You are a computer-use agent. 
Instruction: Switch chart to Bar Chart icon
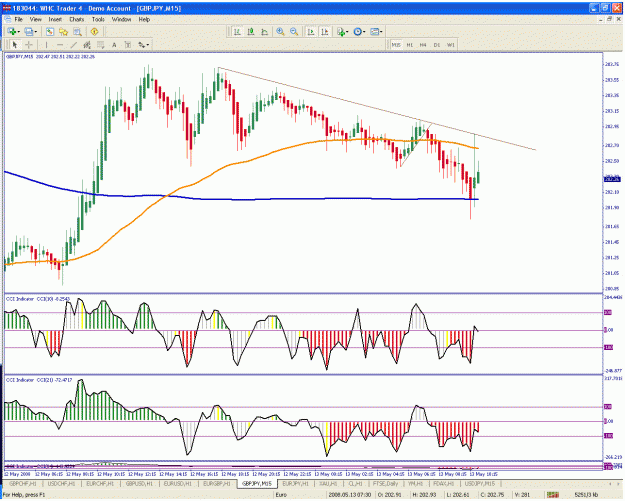point(238,31)
